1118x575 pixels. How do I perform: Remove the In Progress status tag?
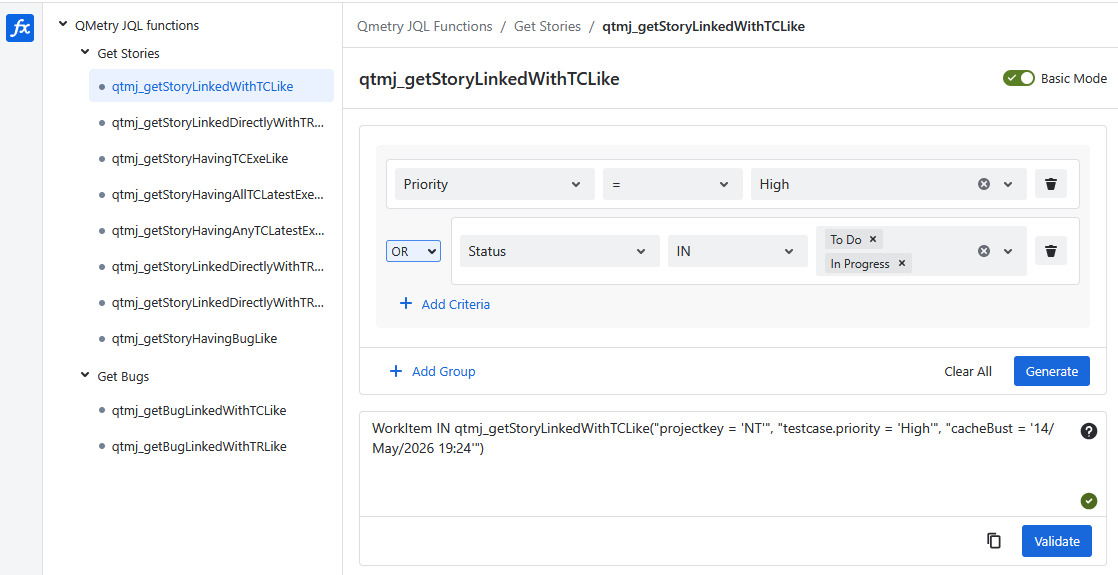pyautogui.click(x=901, y=264)
